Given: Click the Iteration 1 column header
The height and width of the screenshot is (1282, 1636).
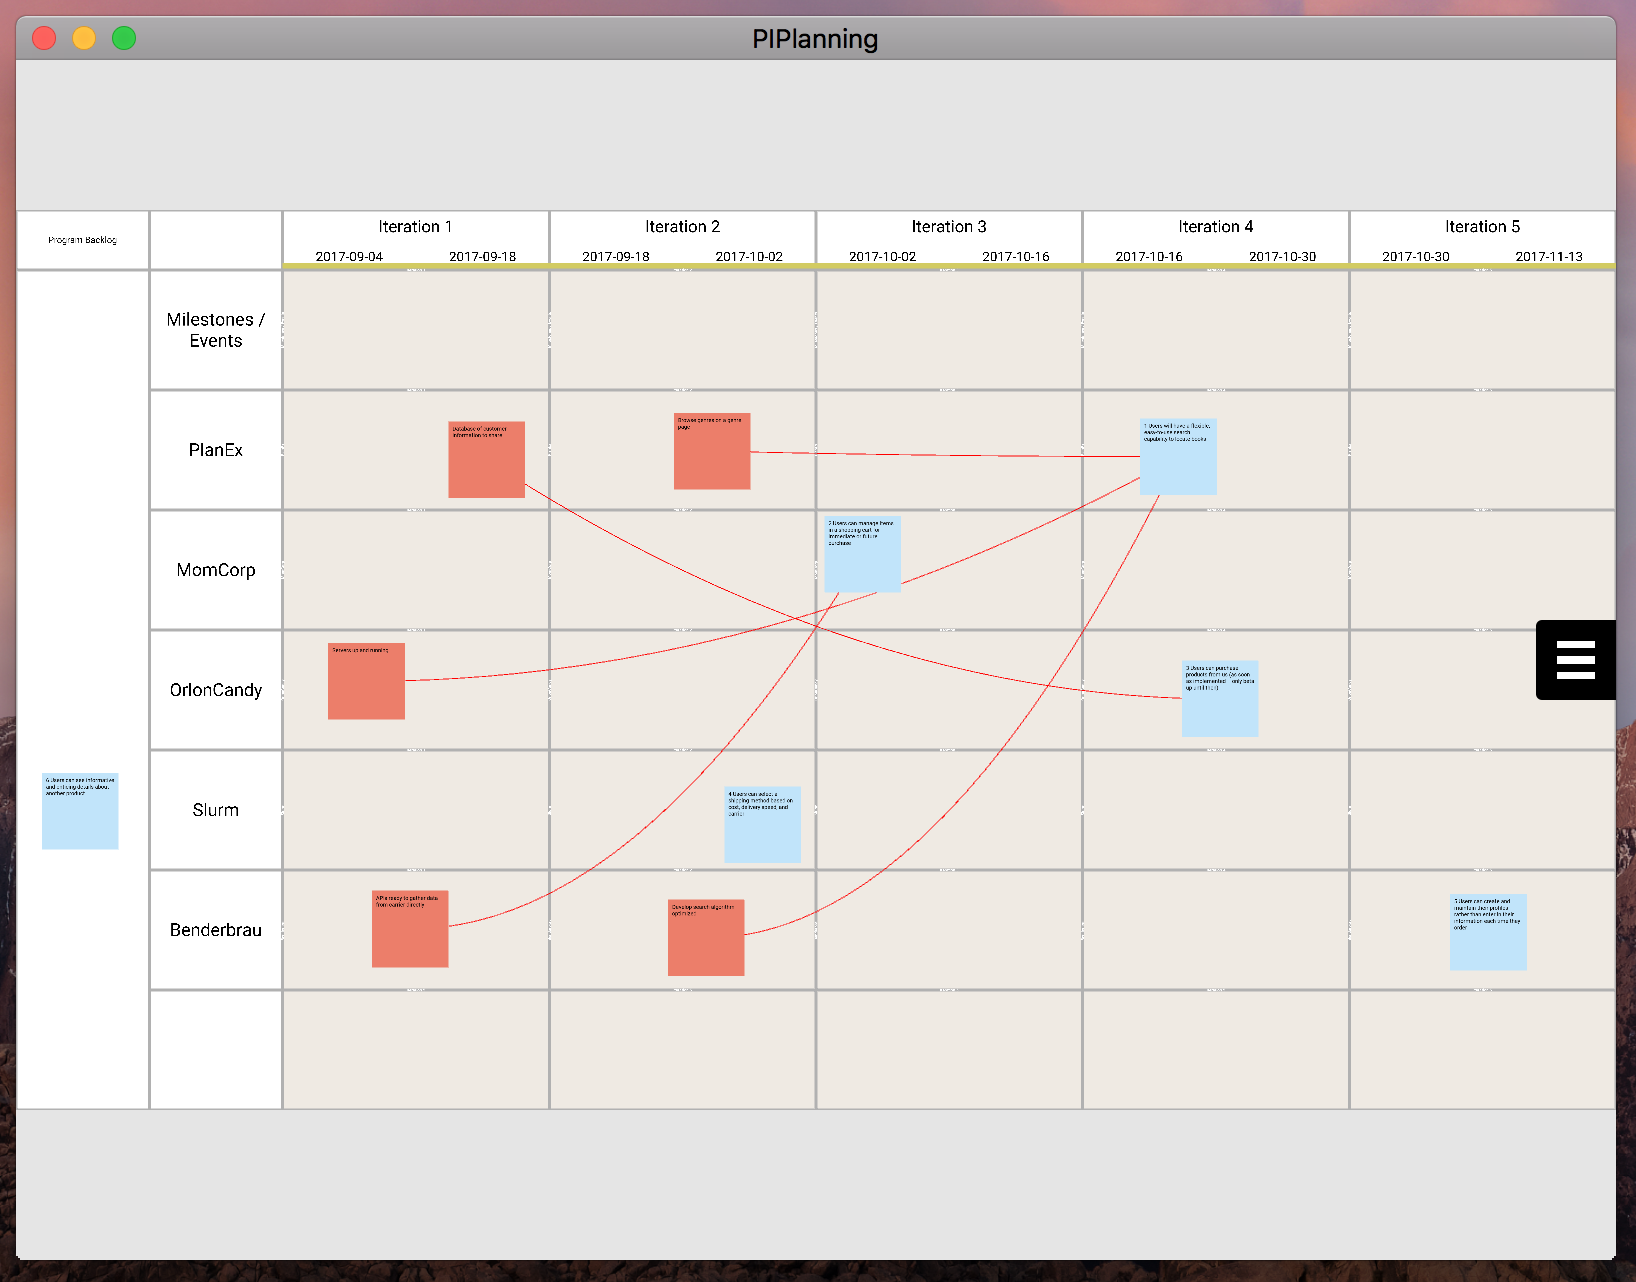Looking at the screenshot, I should [x=414, y=227].
